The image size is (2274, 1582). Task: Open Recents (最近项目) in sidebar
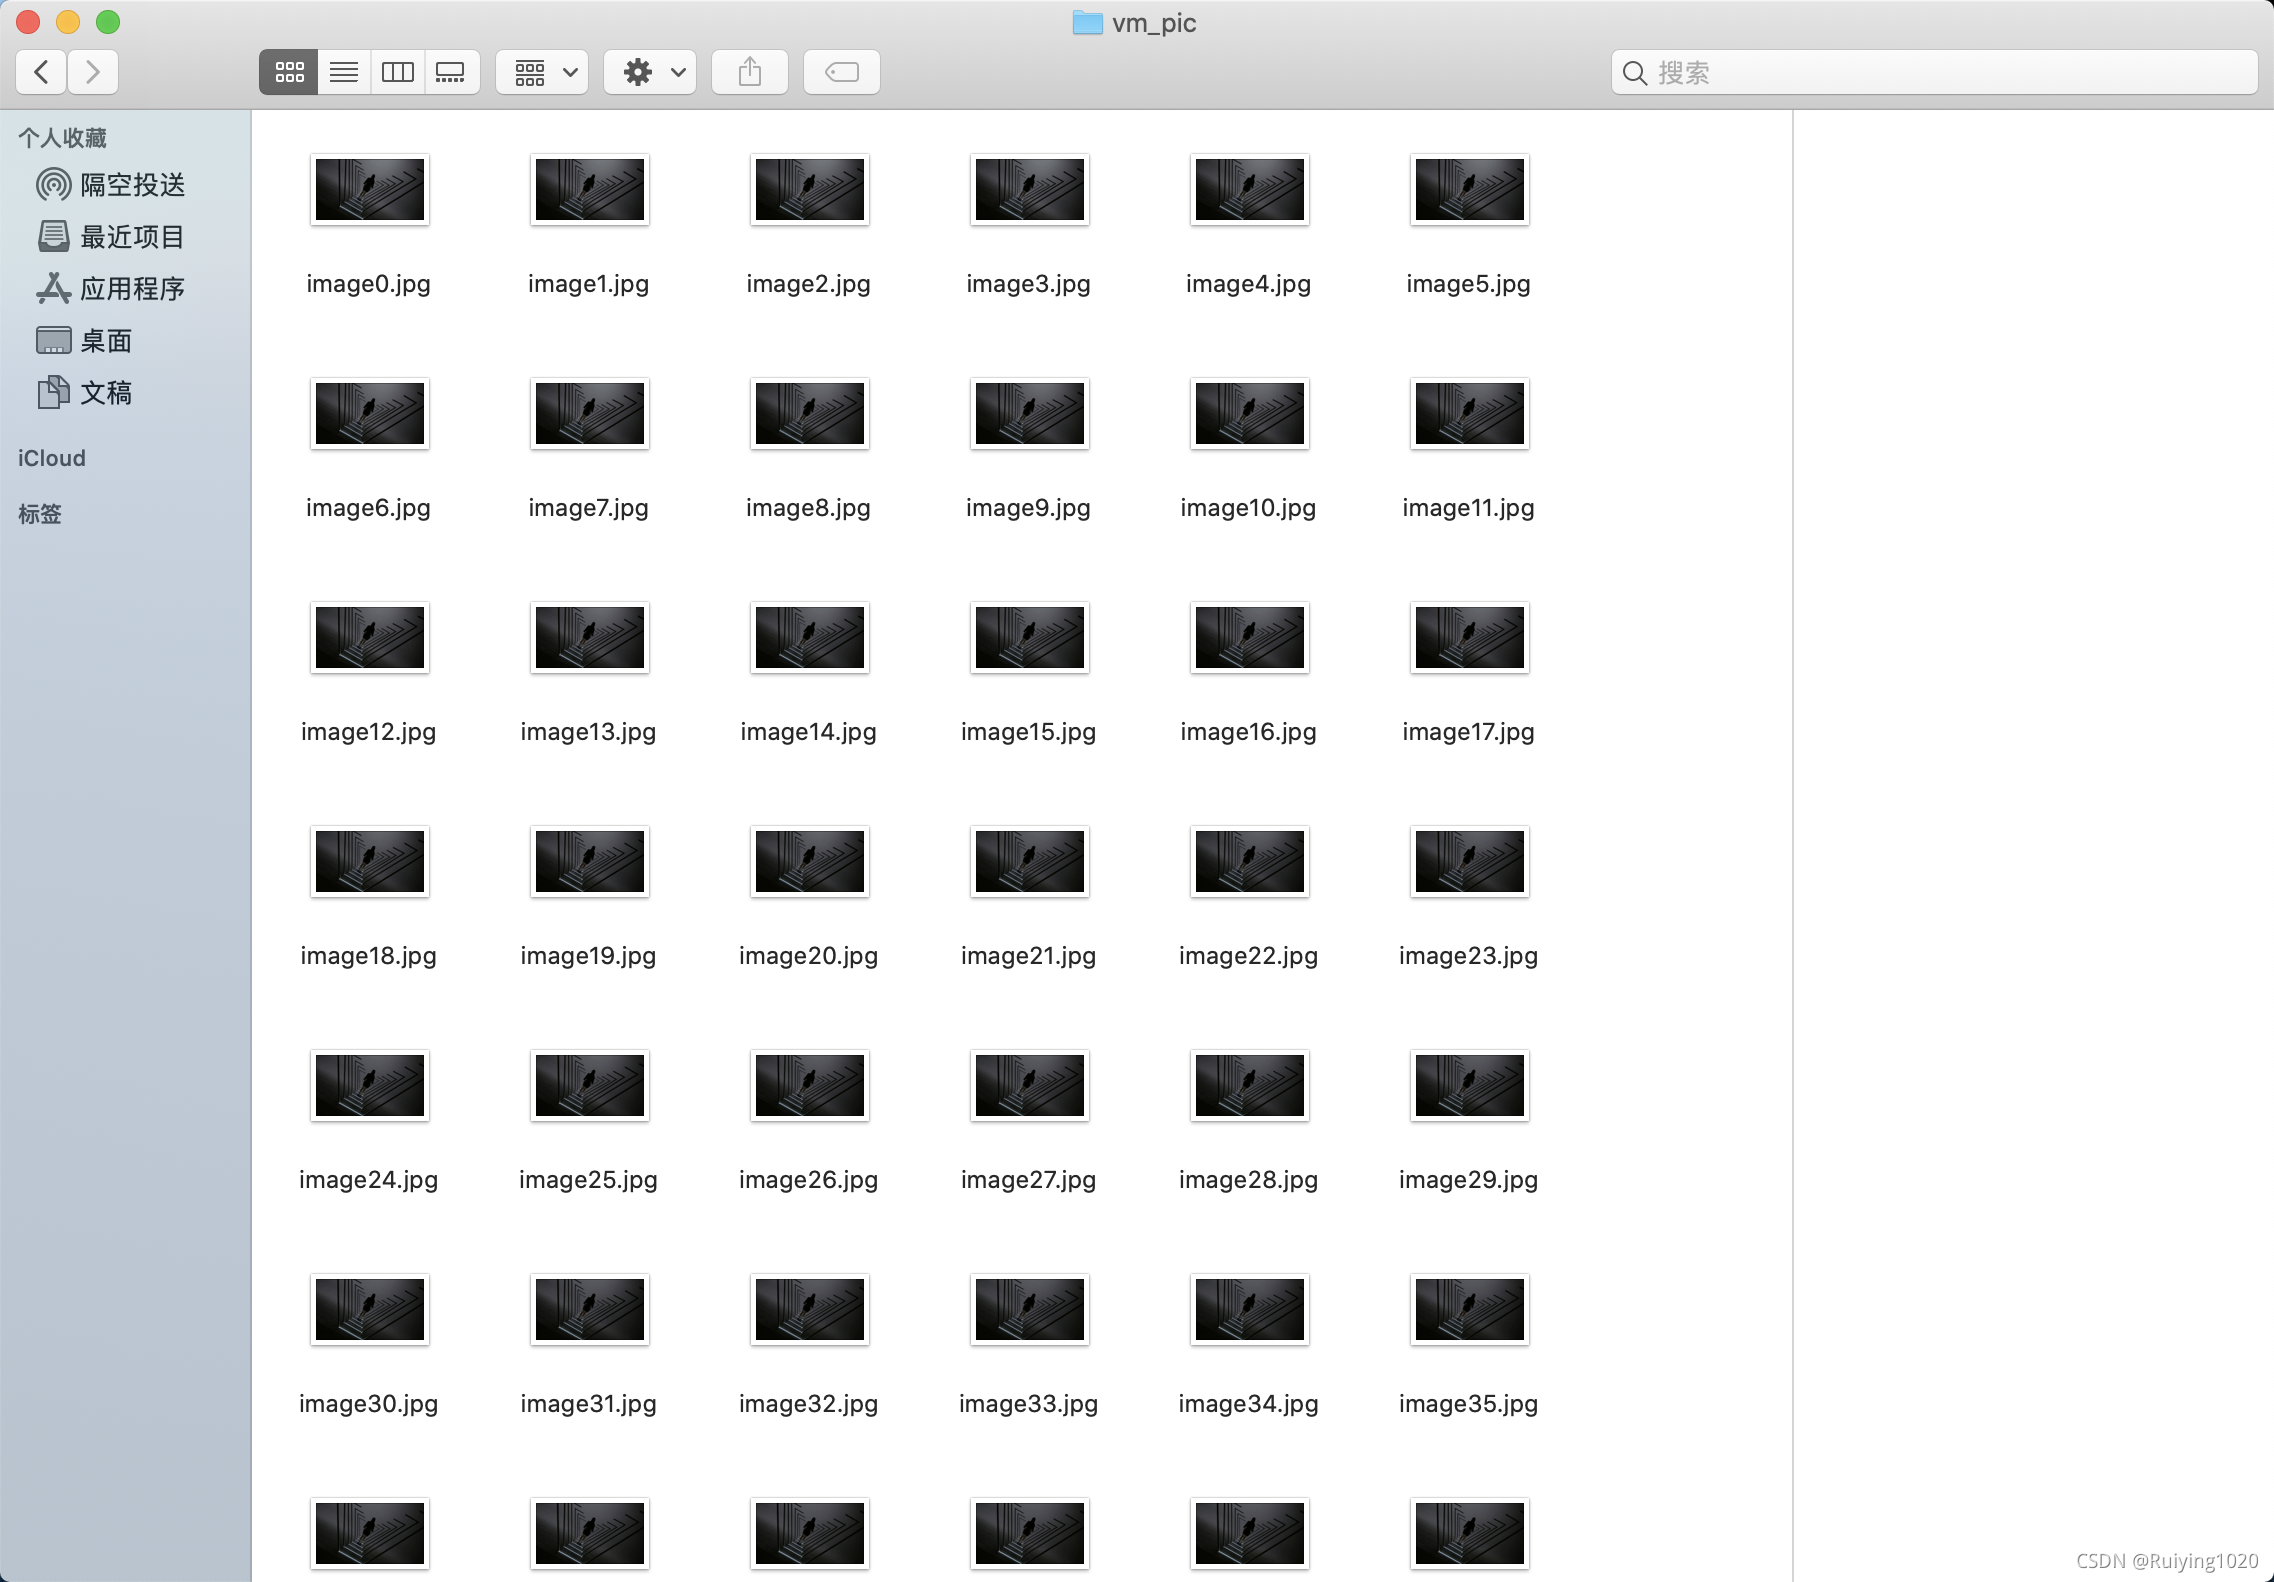point(131,237)
